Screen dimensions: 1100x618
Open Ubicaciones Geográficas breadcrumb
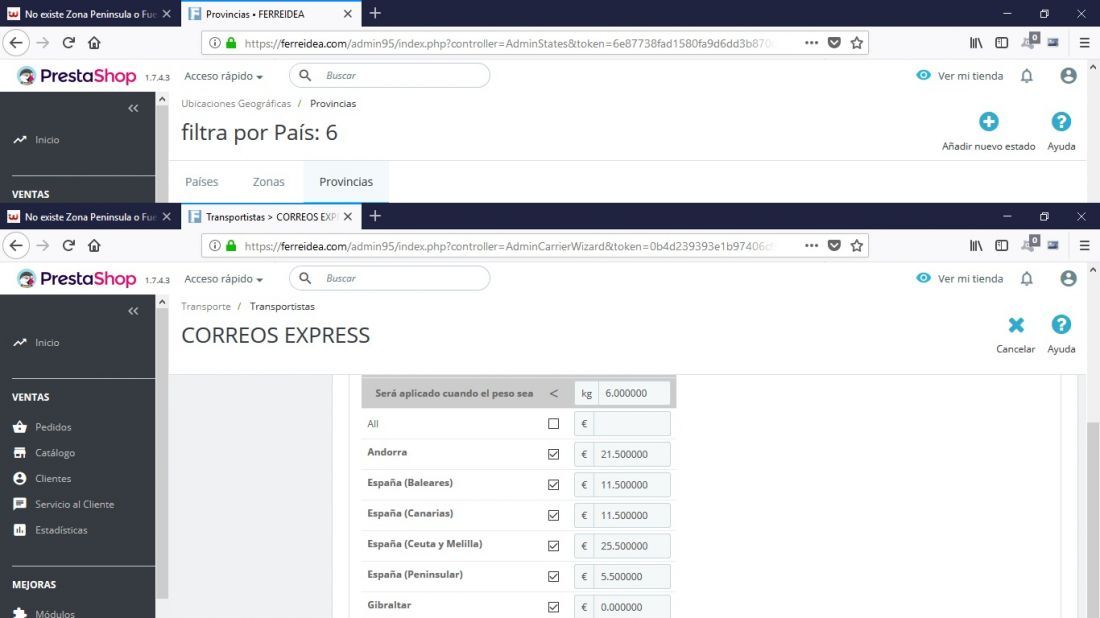[236, 103]
